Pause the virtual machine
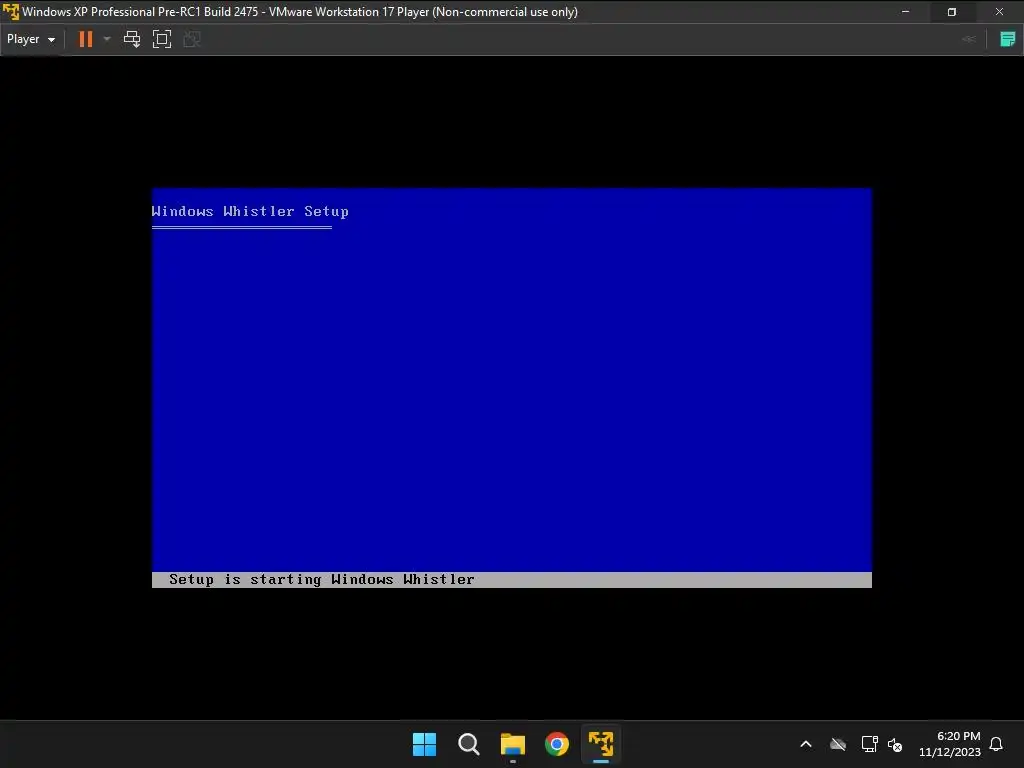The width and height of the screenshot is (1024, 768). (x=86, y=39)
